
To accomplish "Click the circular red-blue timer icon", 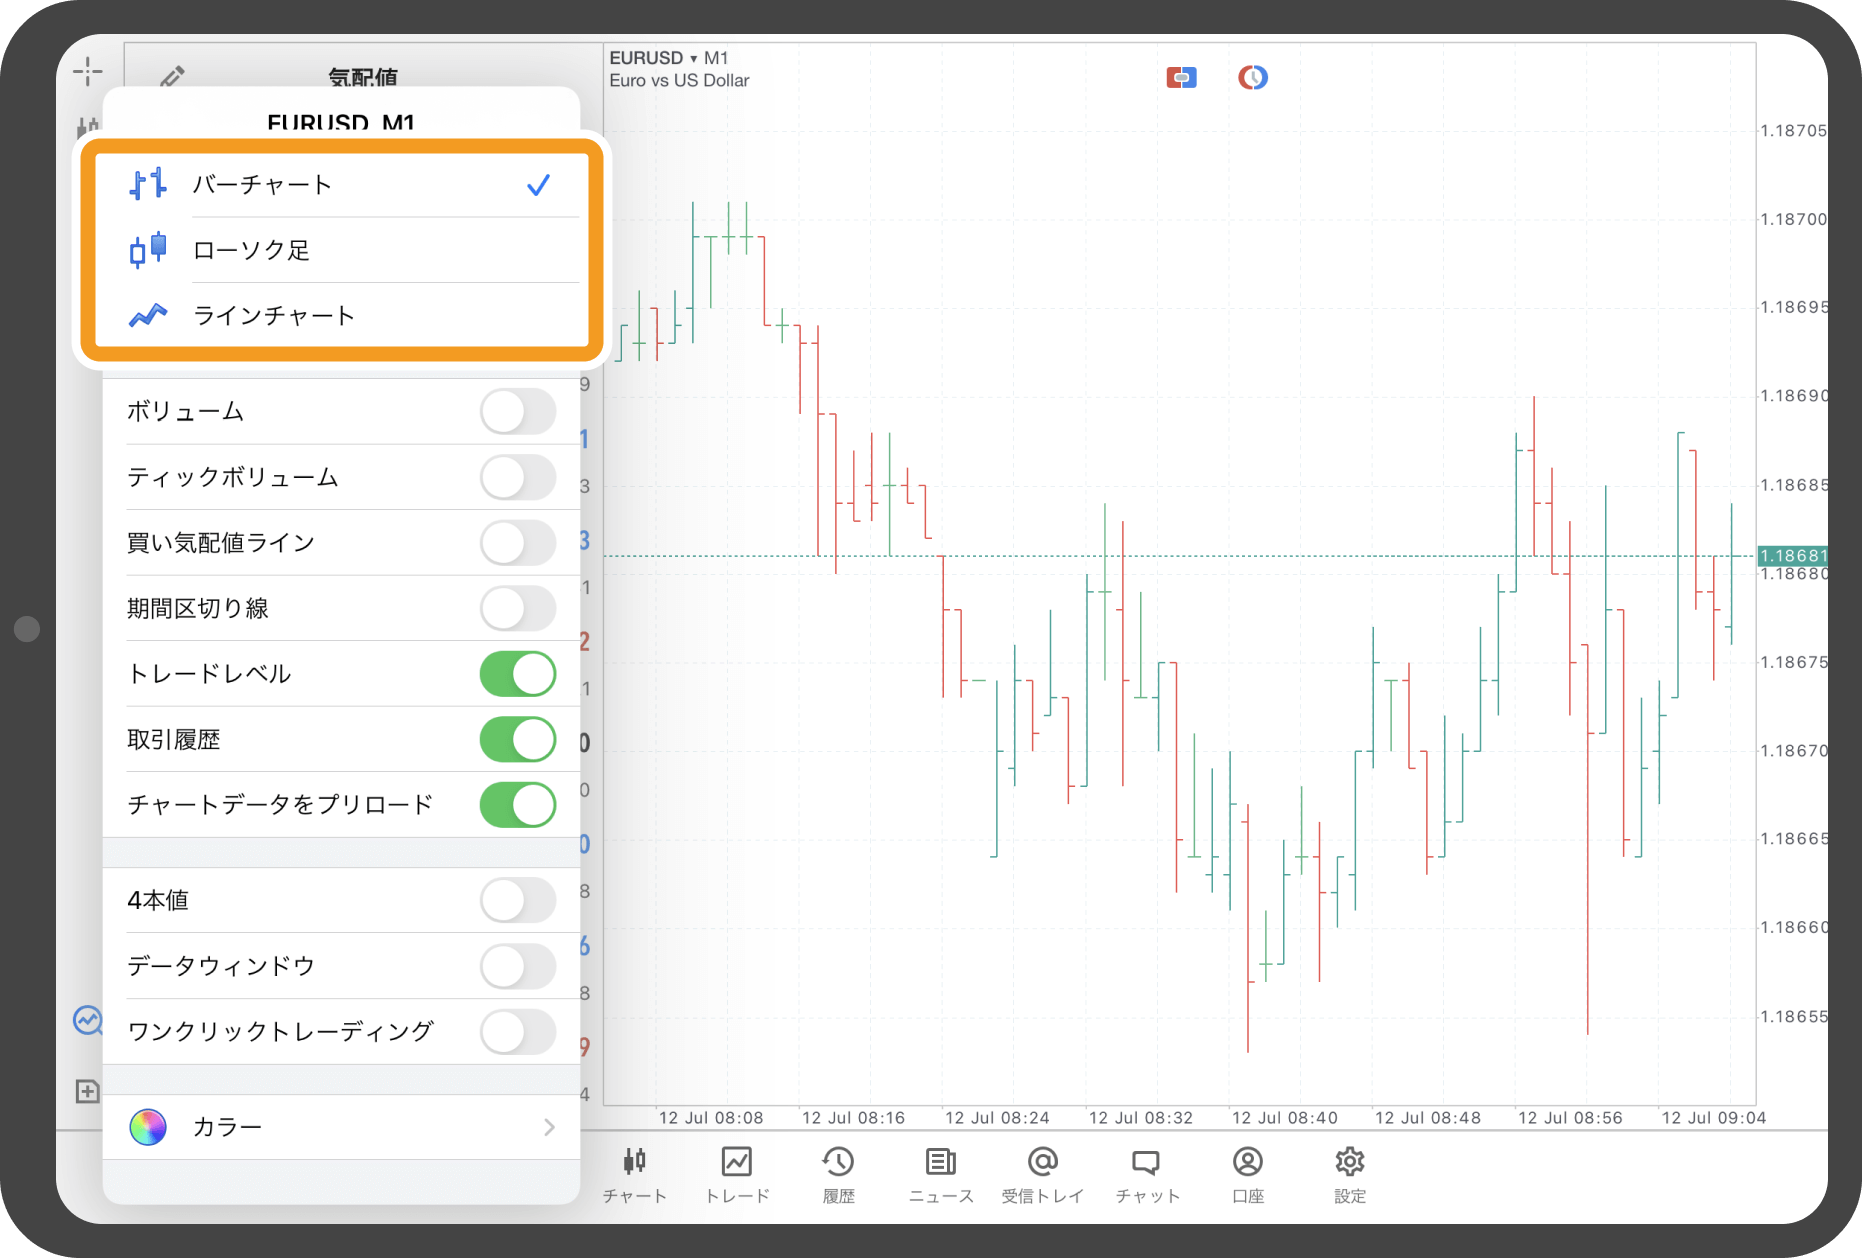I will tap(1253, 77).
